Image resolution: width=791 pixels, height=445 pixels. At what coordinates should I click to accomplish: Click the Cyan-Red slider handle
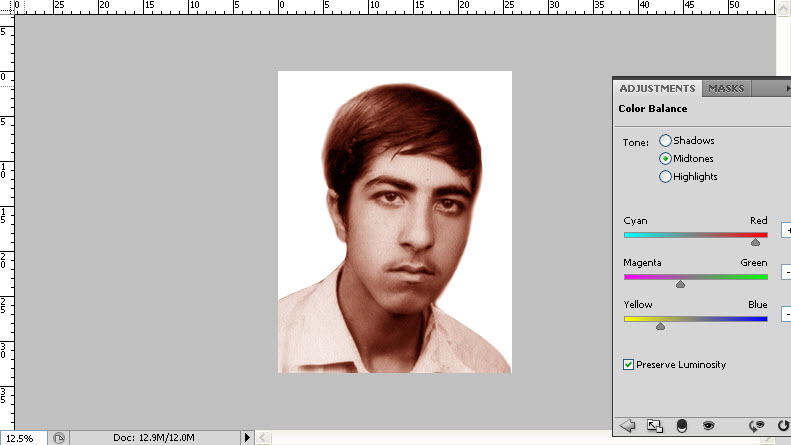[755, 243]
